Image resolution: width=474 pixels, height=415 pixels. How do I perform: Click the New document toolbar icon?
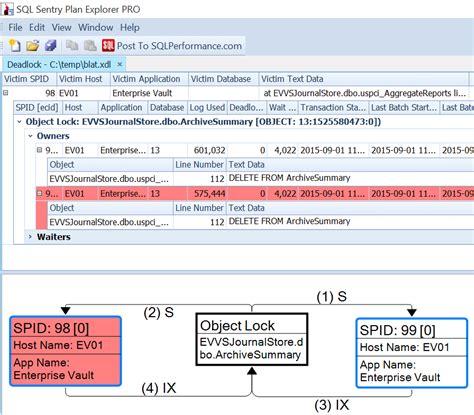pyautogui.click(x=15, y=45)
